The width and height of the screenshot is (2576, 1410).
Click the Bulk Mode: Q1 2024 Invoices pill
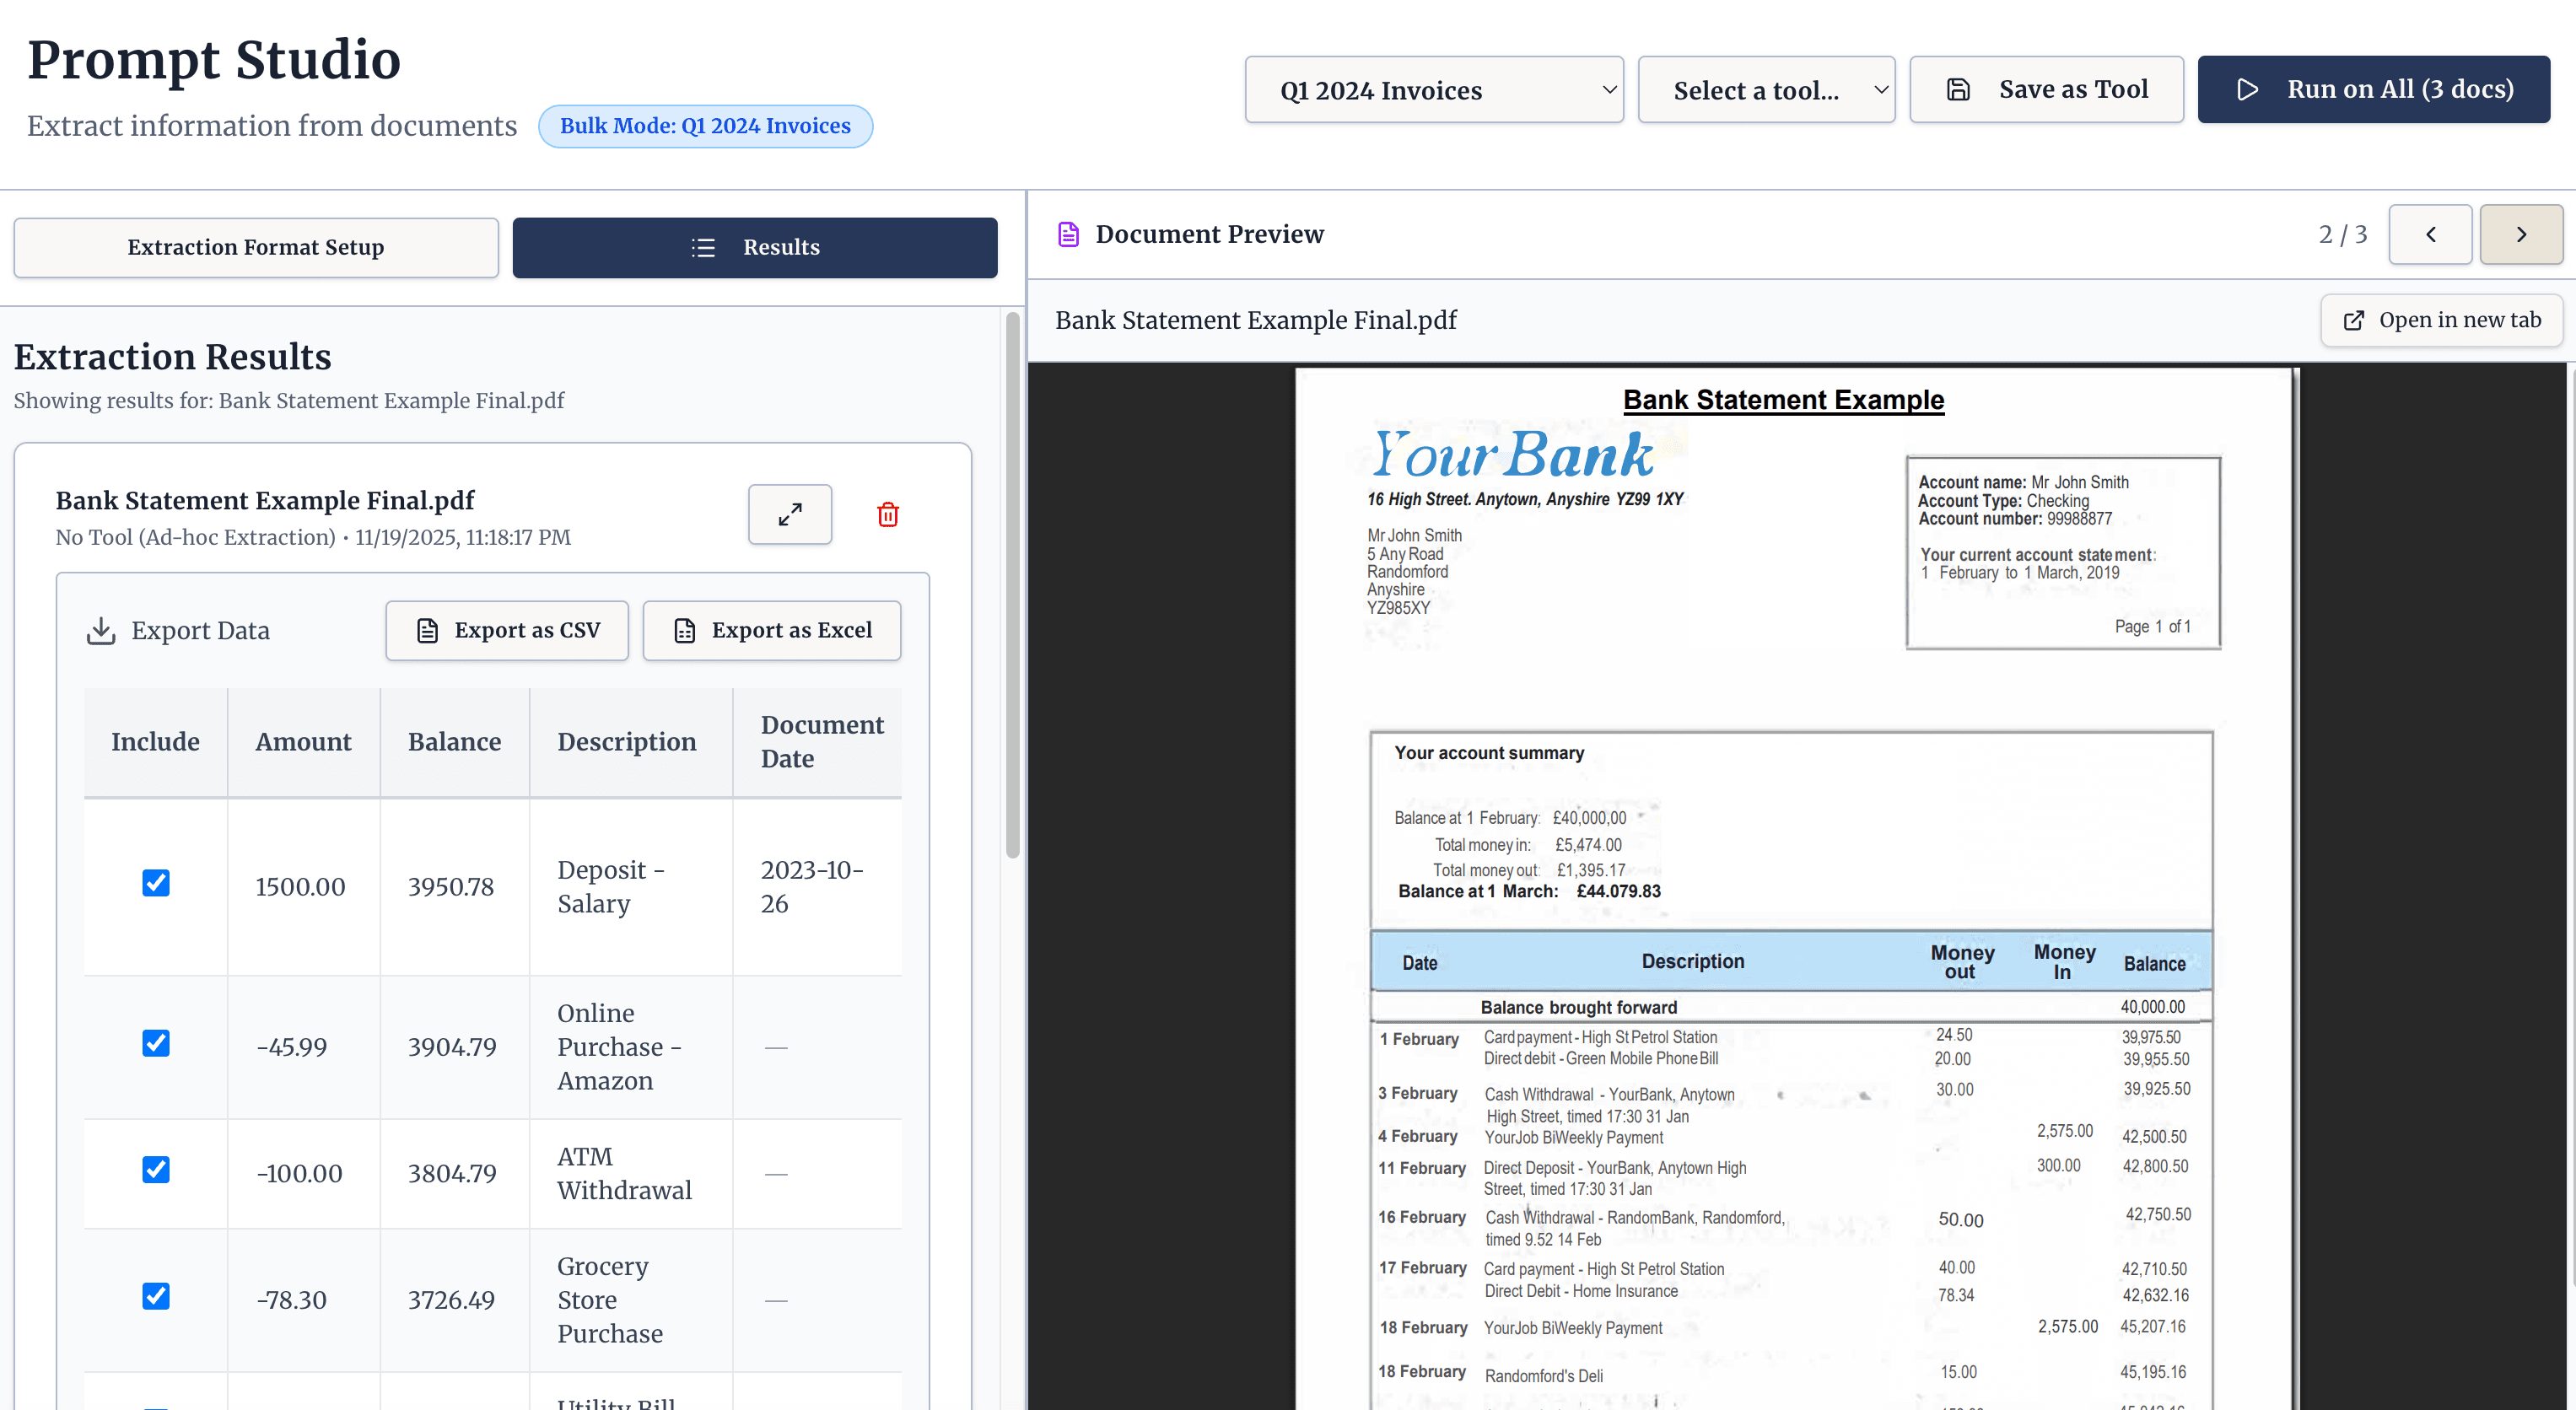click(x=705, y=126)
